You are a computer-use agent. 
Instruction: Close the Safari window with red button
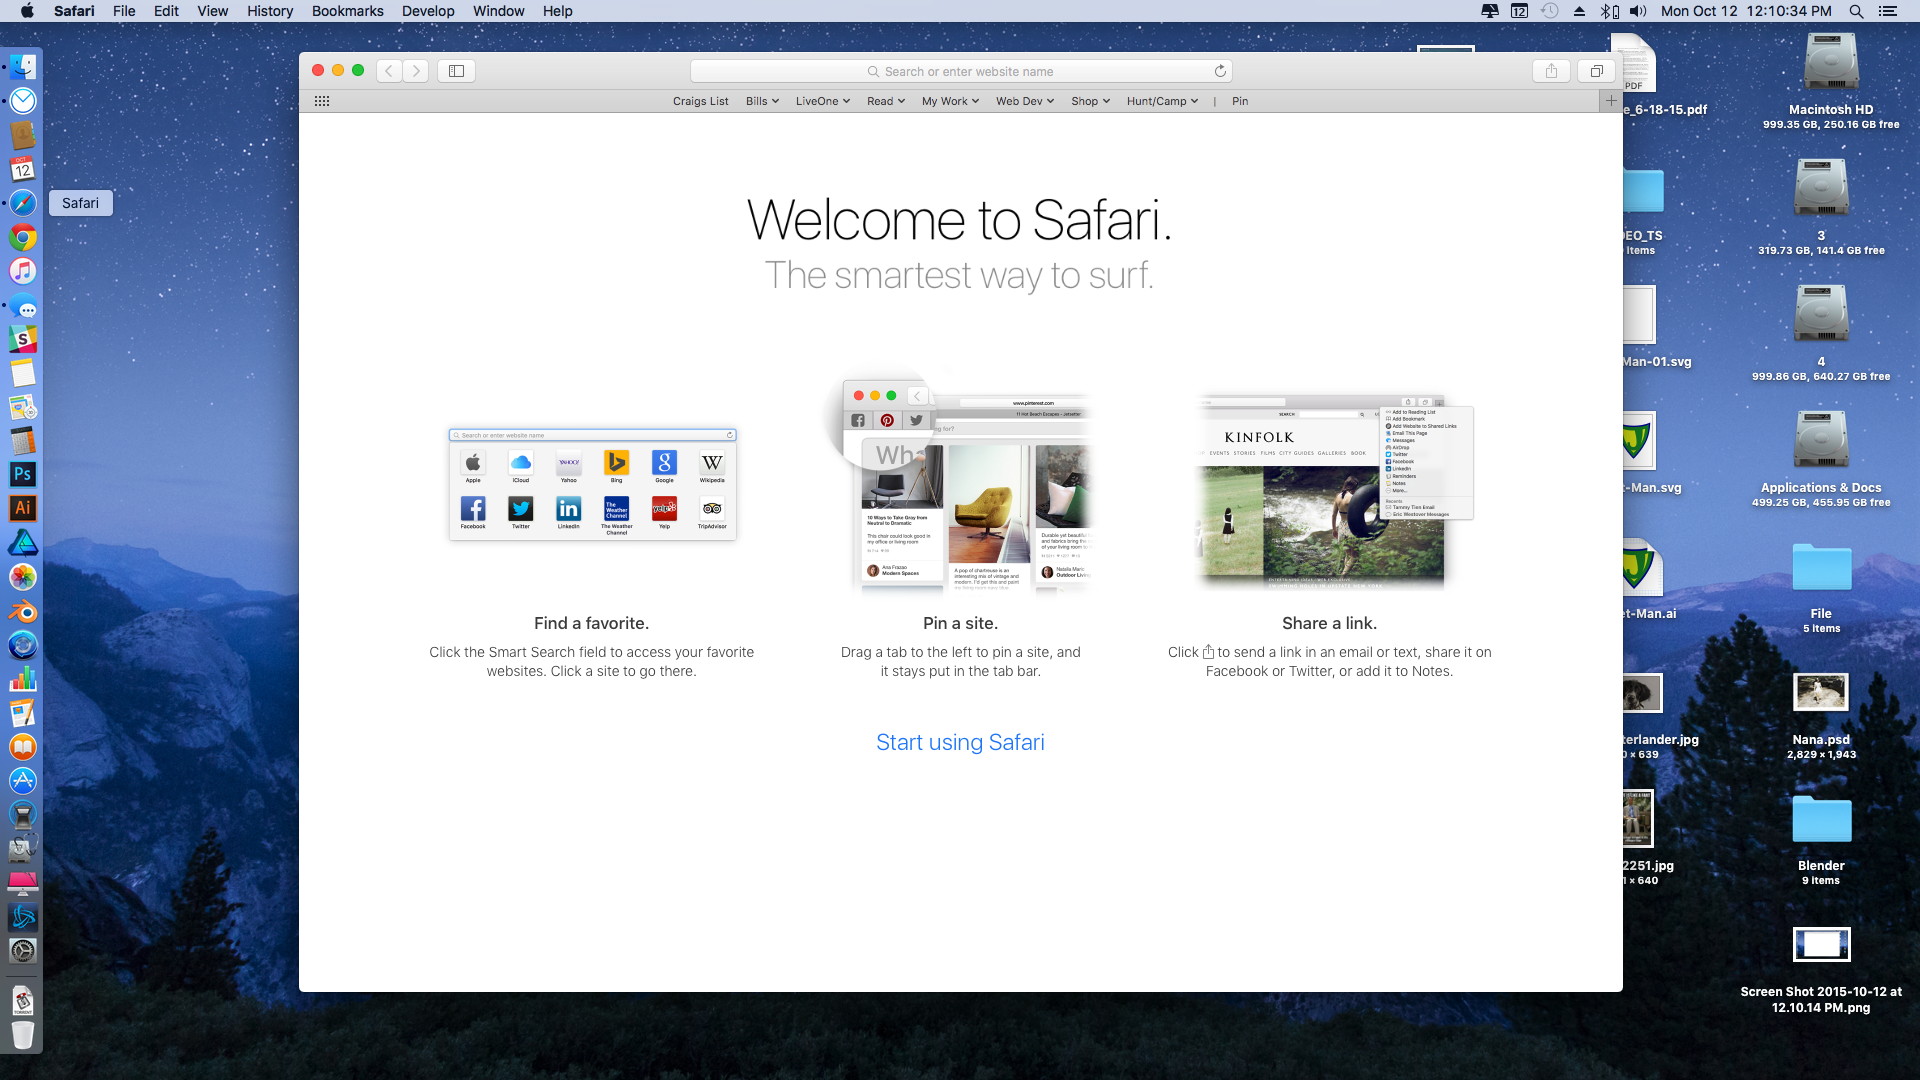(318, 70)
